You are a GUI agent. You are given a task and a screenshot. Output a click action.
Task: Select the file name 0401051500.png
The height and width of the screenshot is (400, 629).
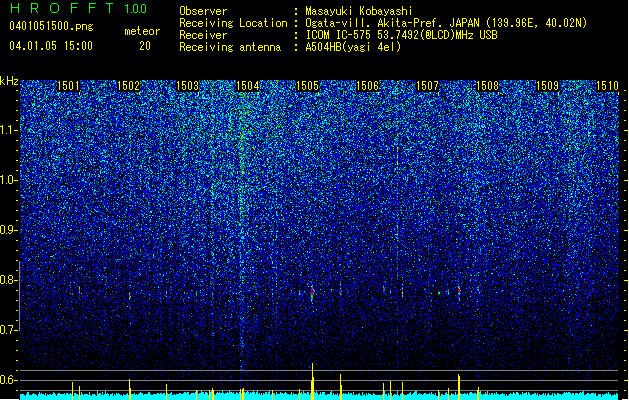51,26
